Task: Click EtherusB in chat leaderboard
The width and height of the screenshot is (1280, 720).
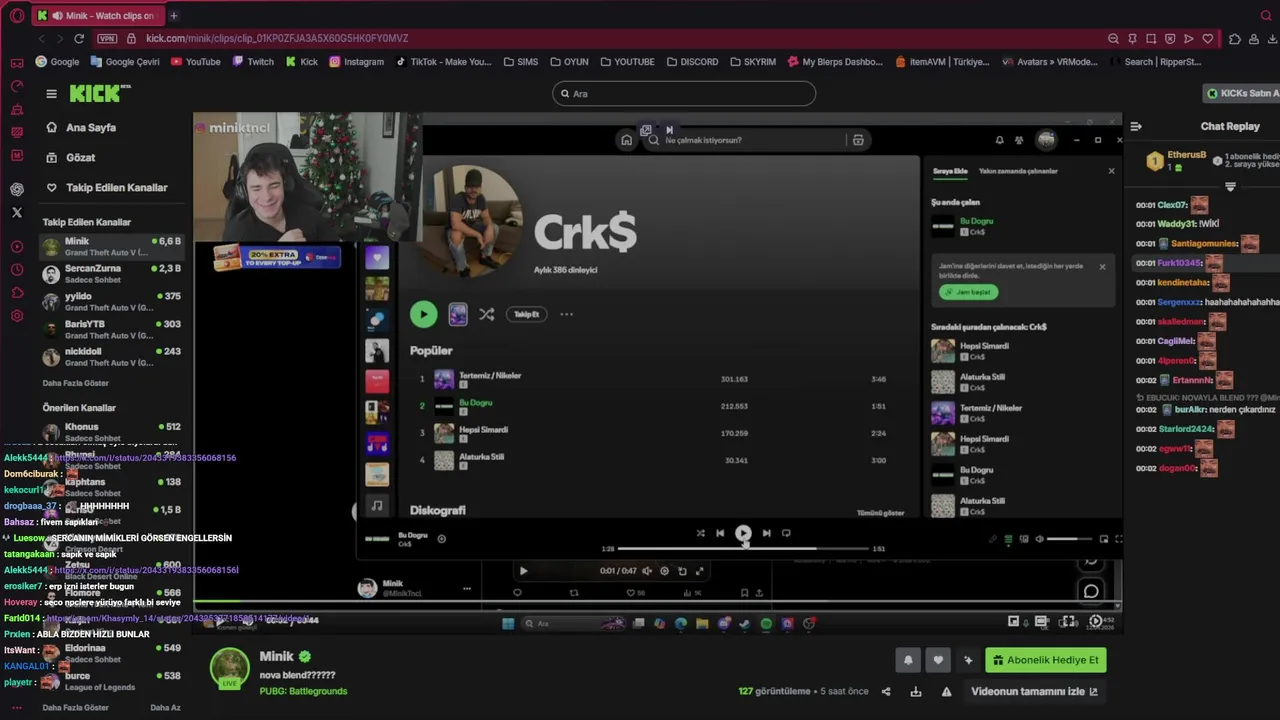Action: click(x=1187, y=156)
